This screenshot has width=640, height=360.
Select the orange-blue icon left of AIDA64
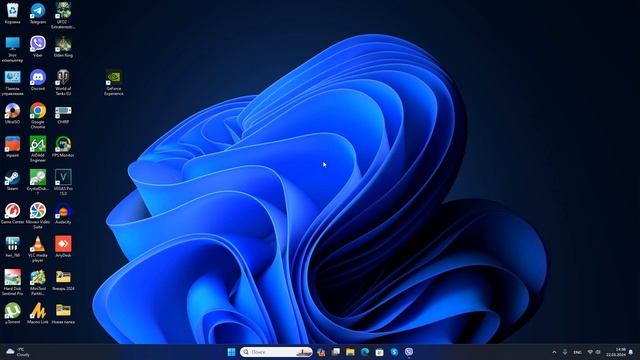[12, 147]
